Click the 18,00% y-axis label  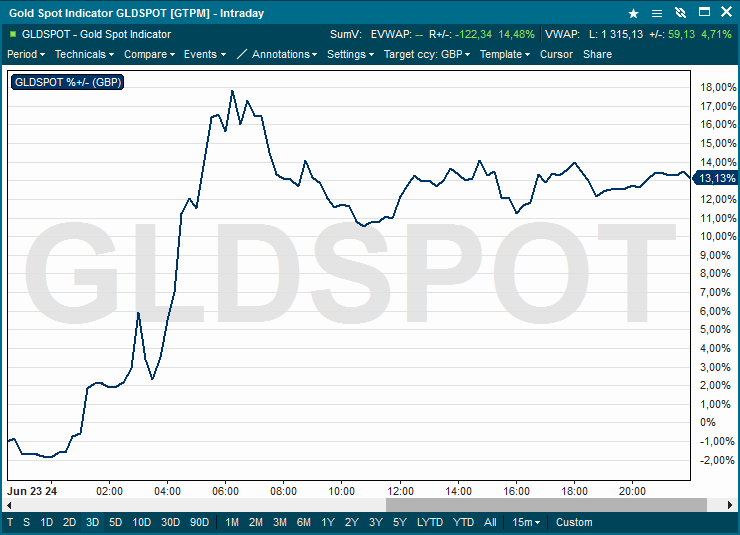718,87
